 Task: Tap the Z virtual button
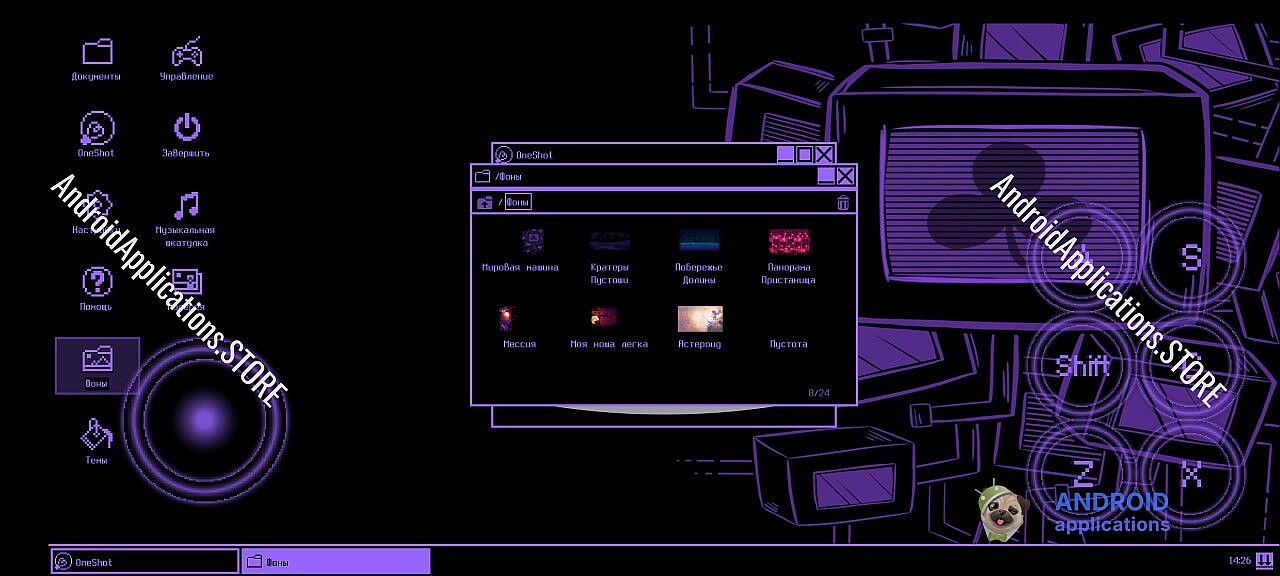point(1083,471)
